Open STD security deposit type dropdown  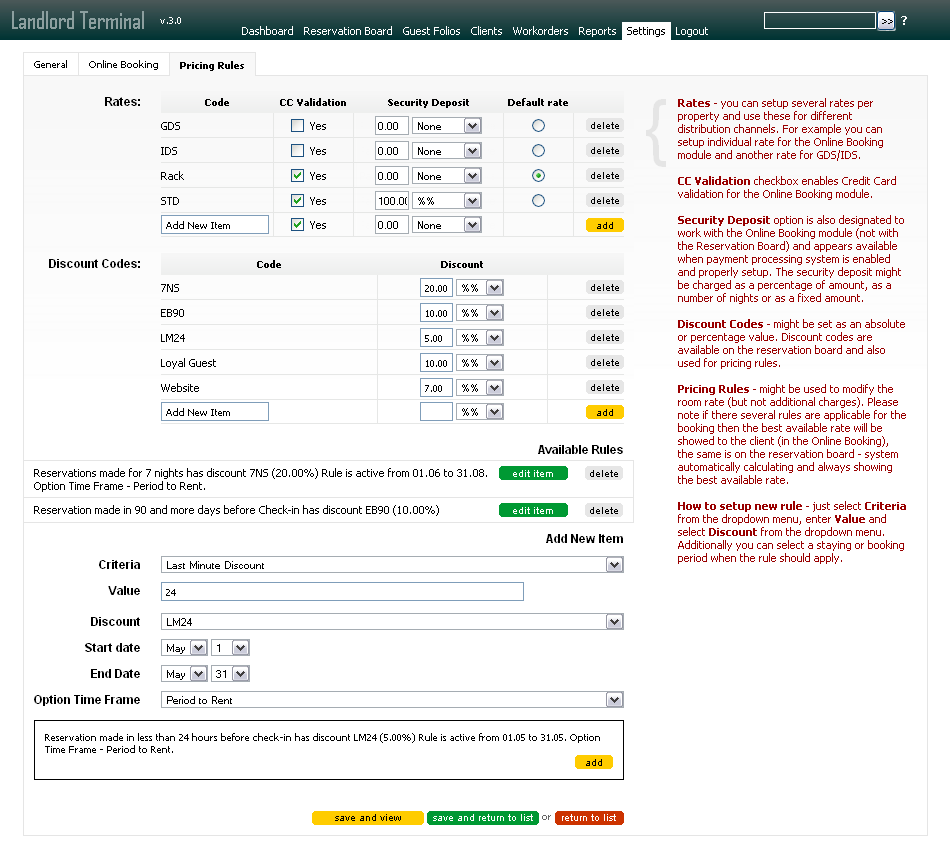(x=447, y=201)
